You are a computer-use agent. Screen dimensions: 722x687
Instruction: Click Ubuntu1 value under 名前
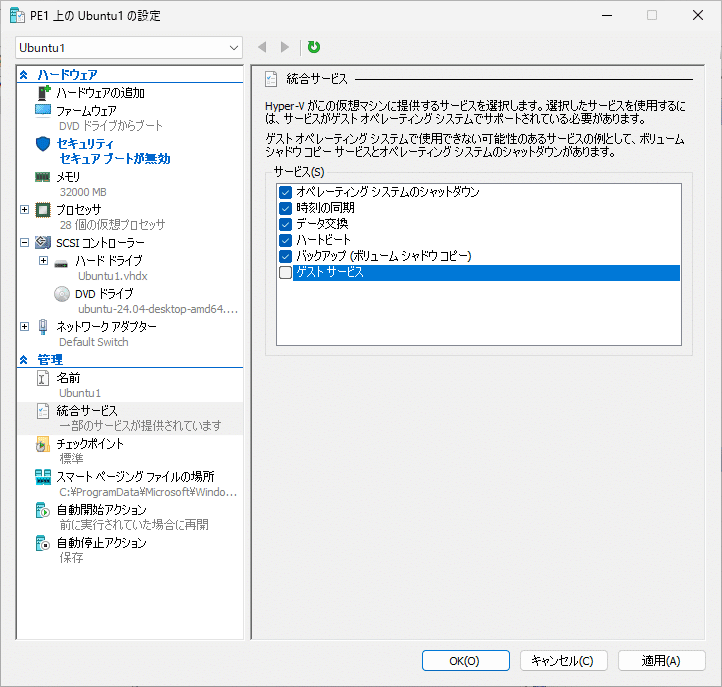click(x=80, y=393)
